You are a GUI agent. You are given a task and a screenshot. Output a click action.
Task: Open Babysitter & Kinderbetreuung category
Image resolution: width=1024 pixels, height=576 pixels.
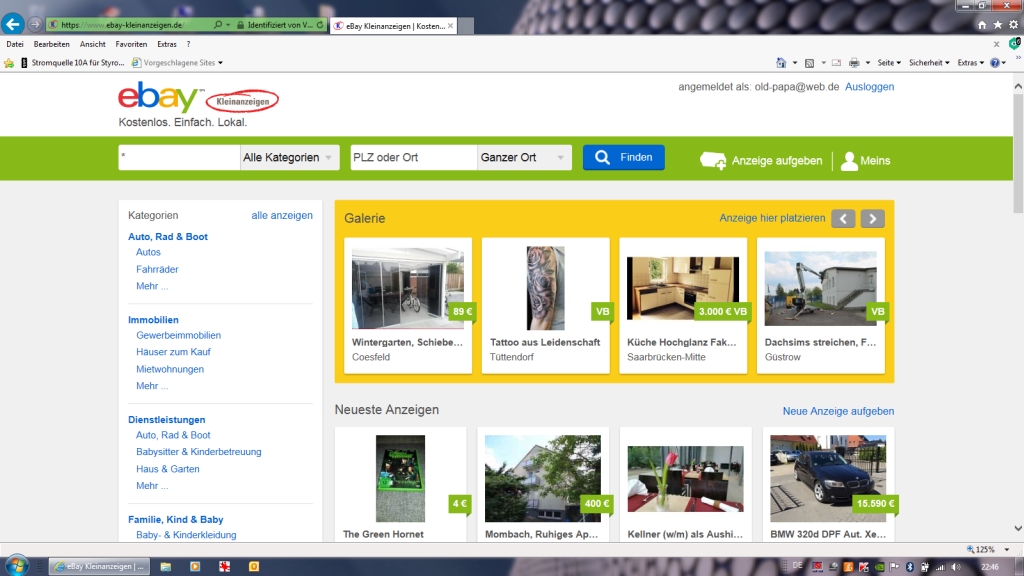(199, 452)
